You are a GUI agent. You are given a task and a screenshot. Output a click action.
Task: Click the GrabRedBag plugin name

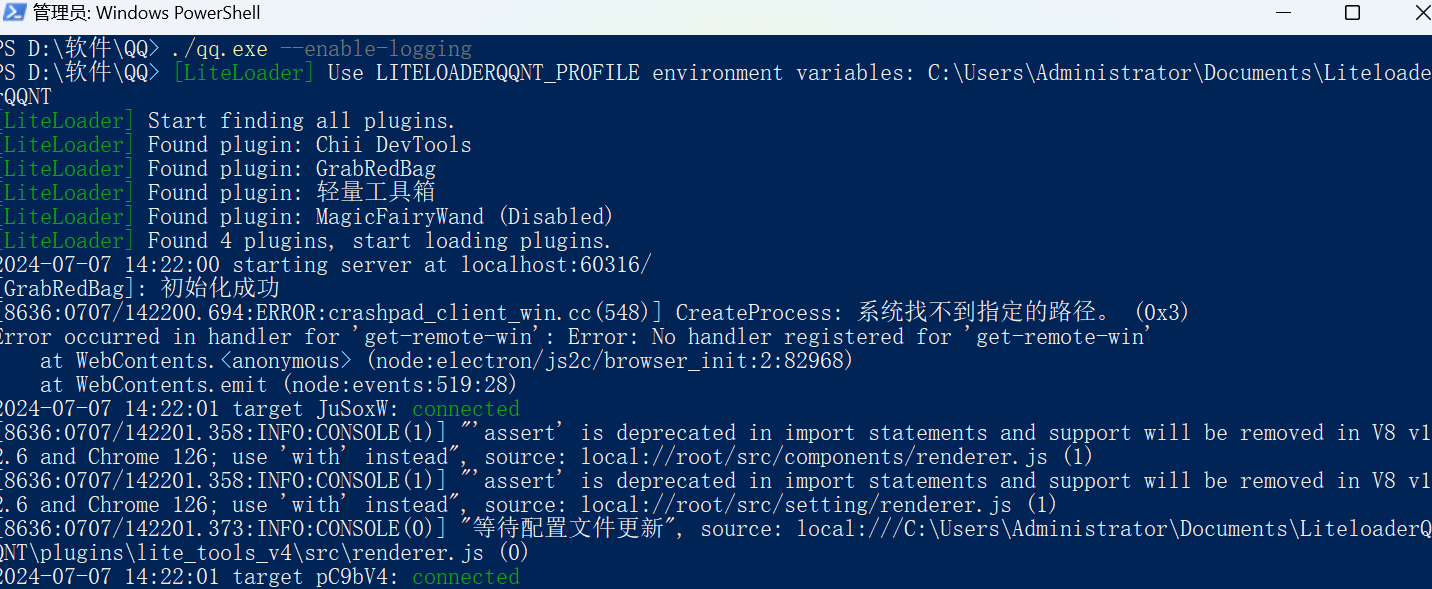click(376, 168)
